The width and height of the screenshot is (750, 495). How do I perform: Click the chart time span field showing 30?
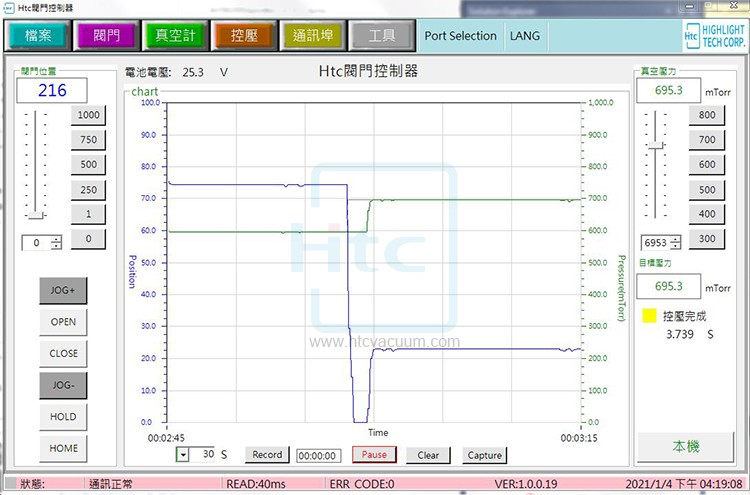[202, 455]
